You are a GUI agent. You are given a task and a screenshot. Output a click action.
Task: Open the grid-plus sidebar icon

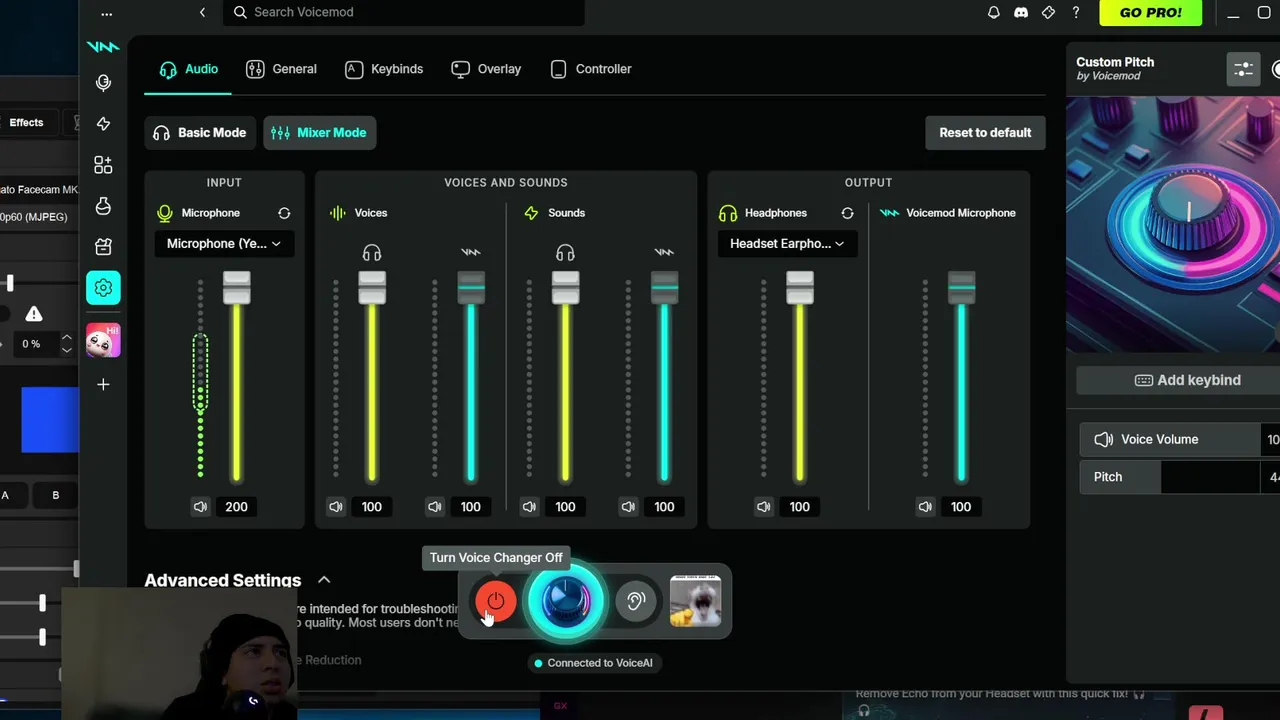(x=103, y=165)
